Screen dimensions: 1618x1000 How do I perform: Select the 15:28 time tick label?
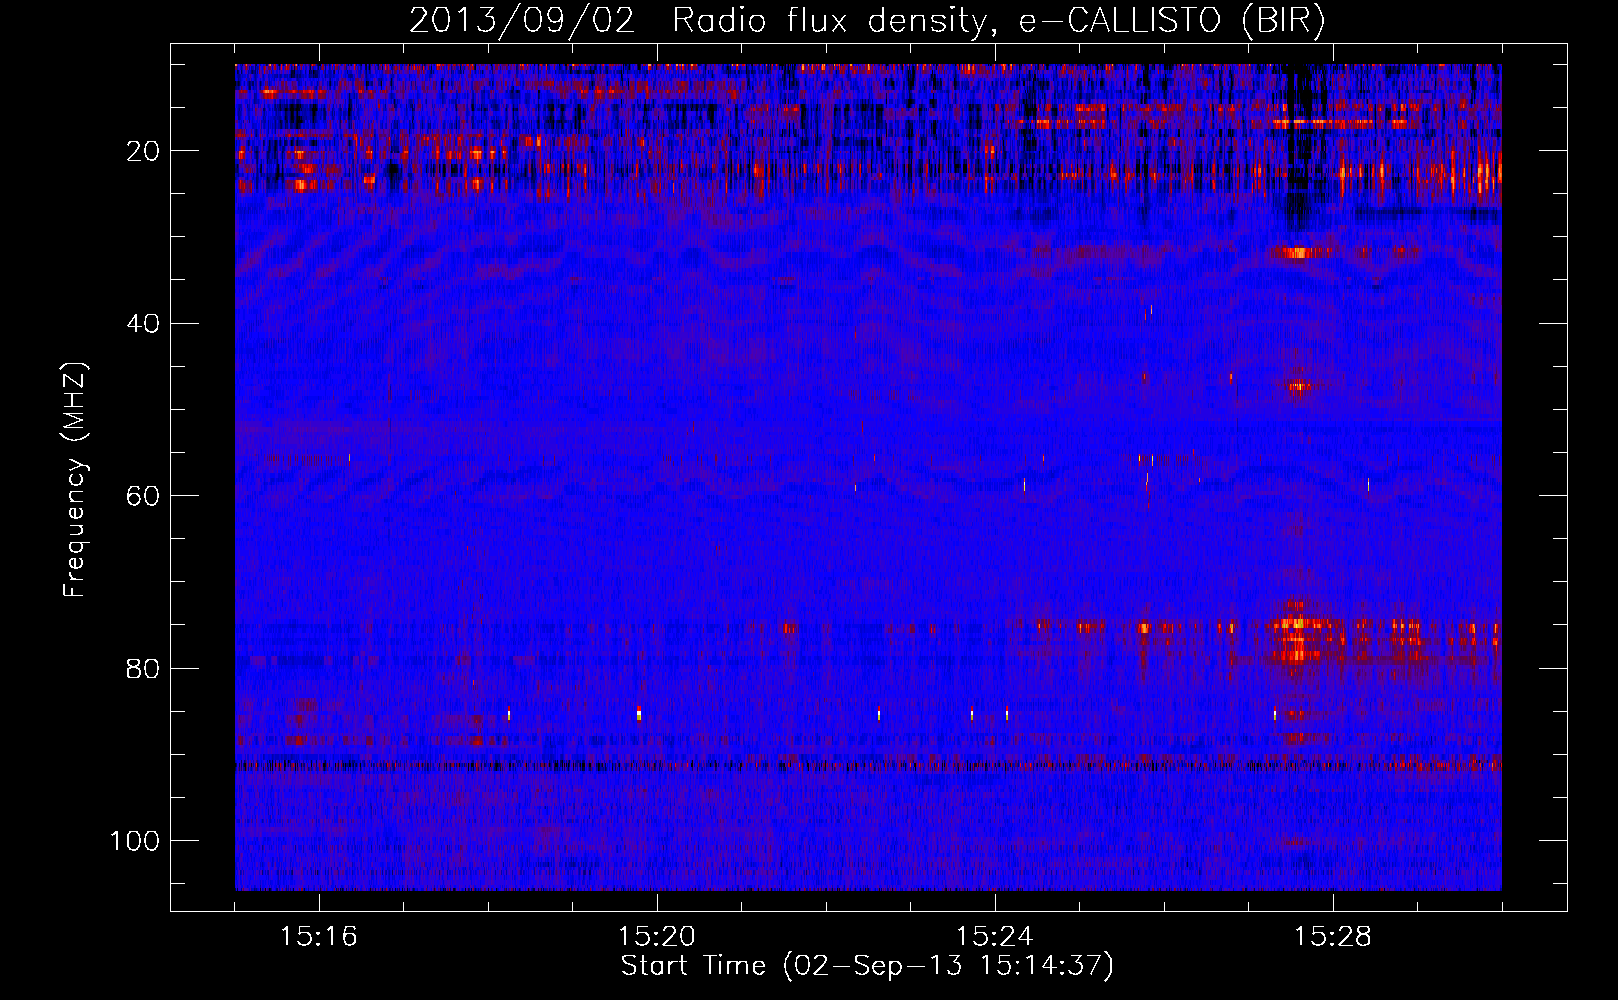tap(1333, 937)
